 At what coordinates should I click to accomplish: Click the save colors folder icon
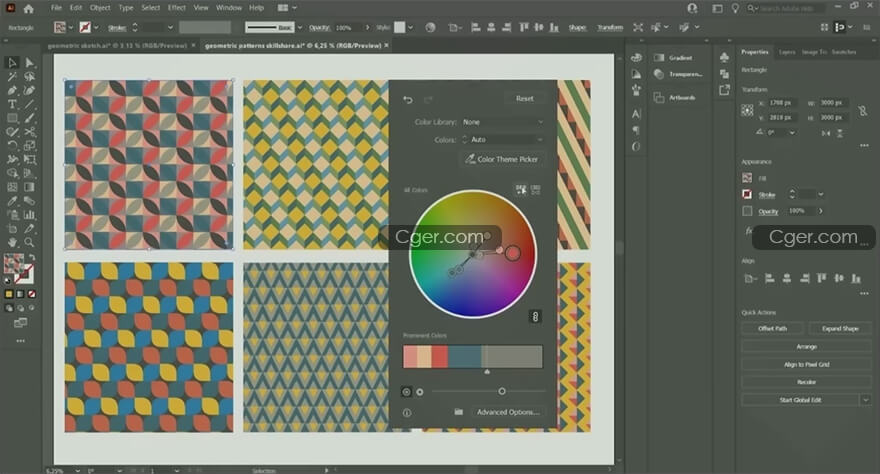[x=458, y=412]
